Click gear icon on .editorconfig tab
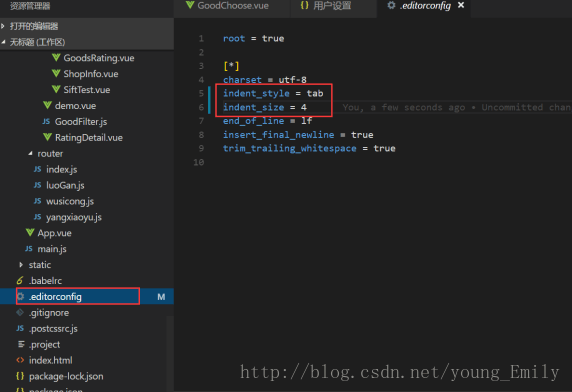Viewport: 572px width, 392px height. pos(391,5)
